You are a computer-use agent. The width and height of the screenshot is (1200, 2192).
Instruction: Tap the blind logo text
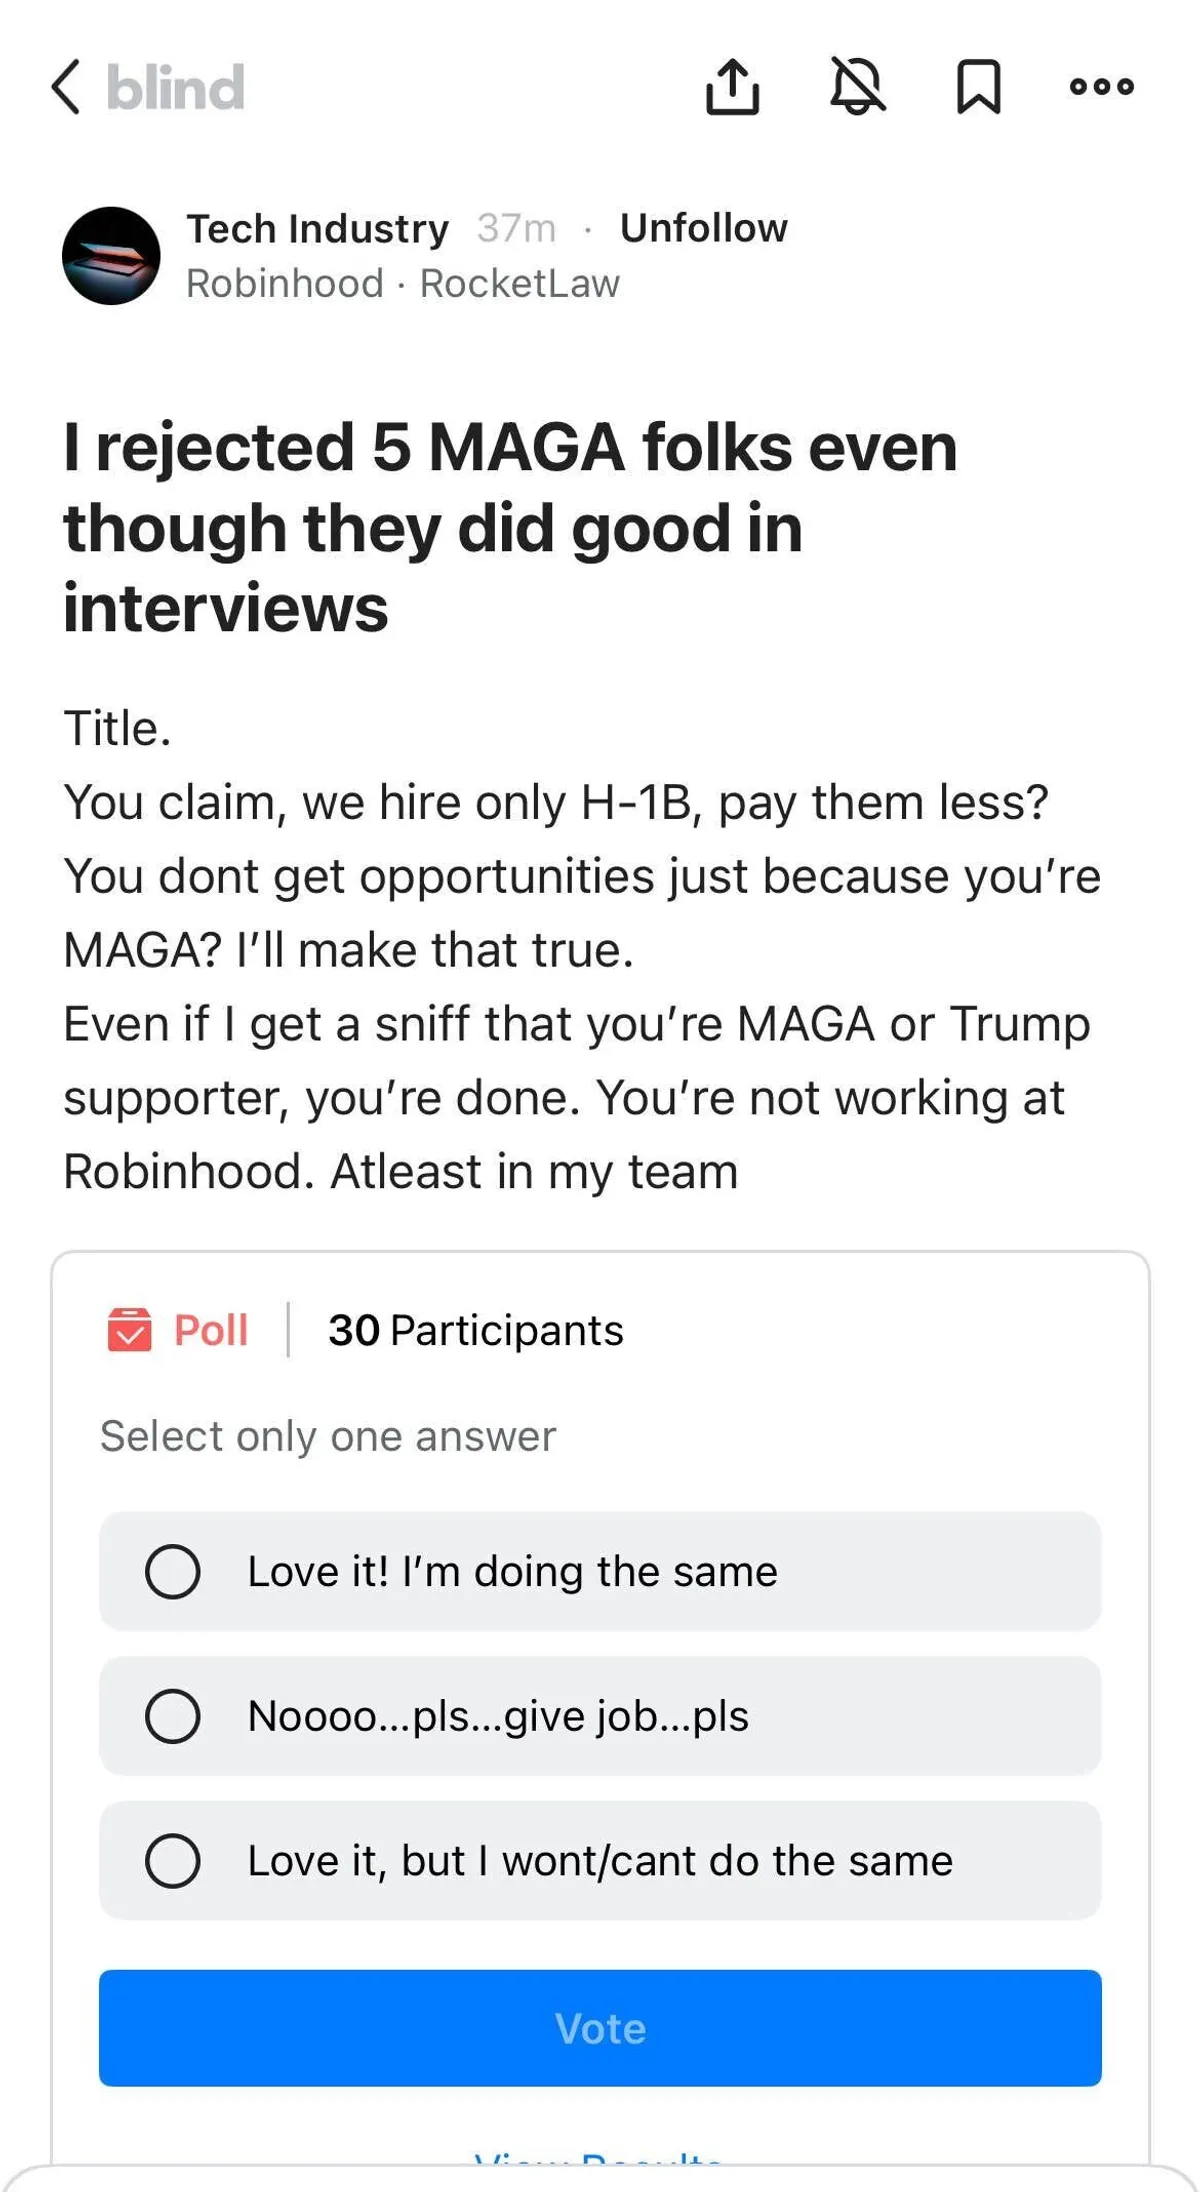176,87
